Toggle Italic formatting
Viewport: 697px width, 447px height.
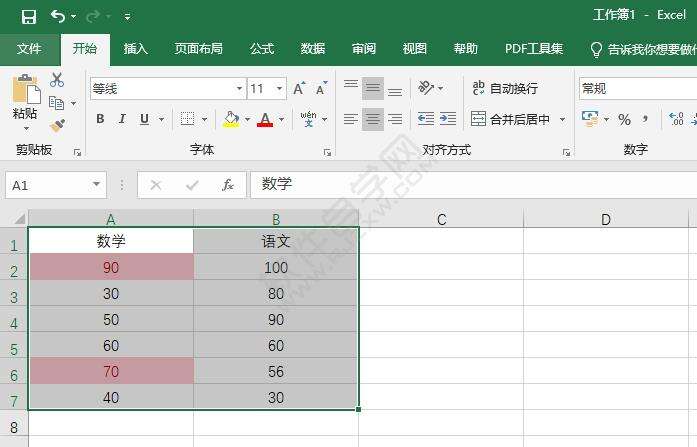point(122,119)
